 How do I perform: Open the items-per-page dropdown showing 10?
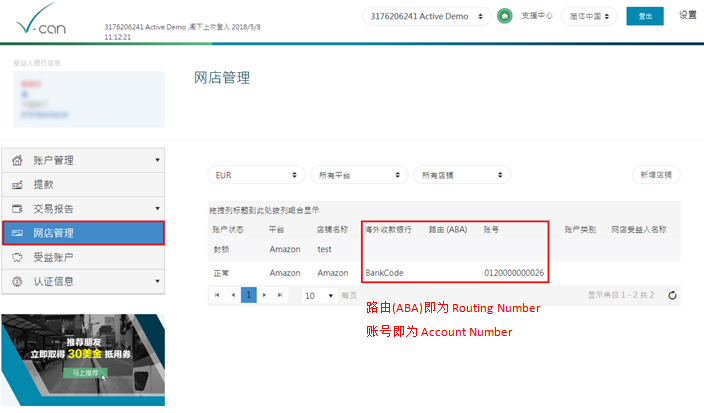[319, 295]
